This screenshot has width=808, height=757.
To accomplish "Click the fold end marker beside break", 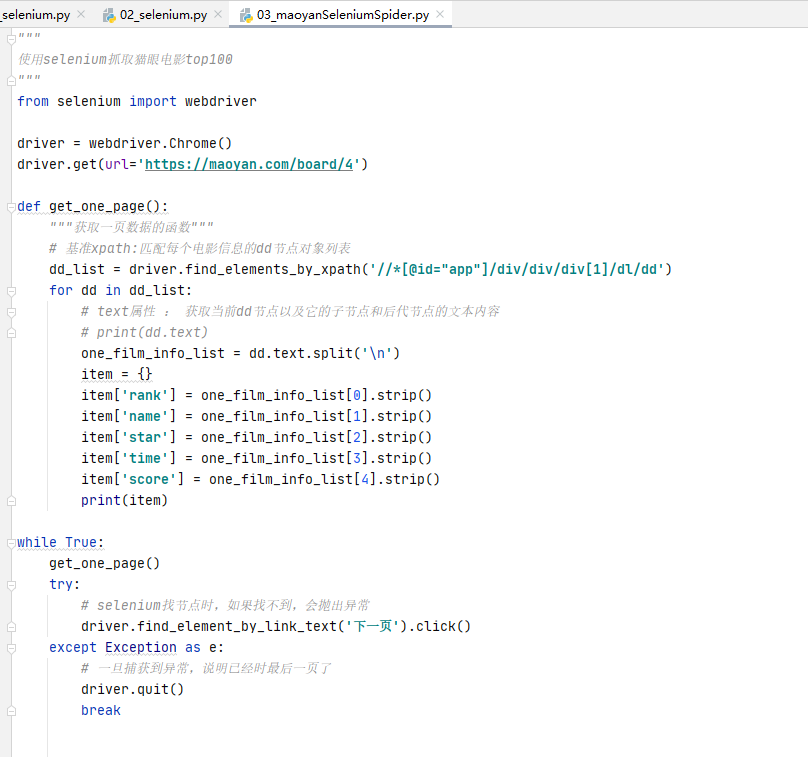I will pyautogui.click(x=11, y=711).
